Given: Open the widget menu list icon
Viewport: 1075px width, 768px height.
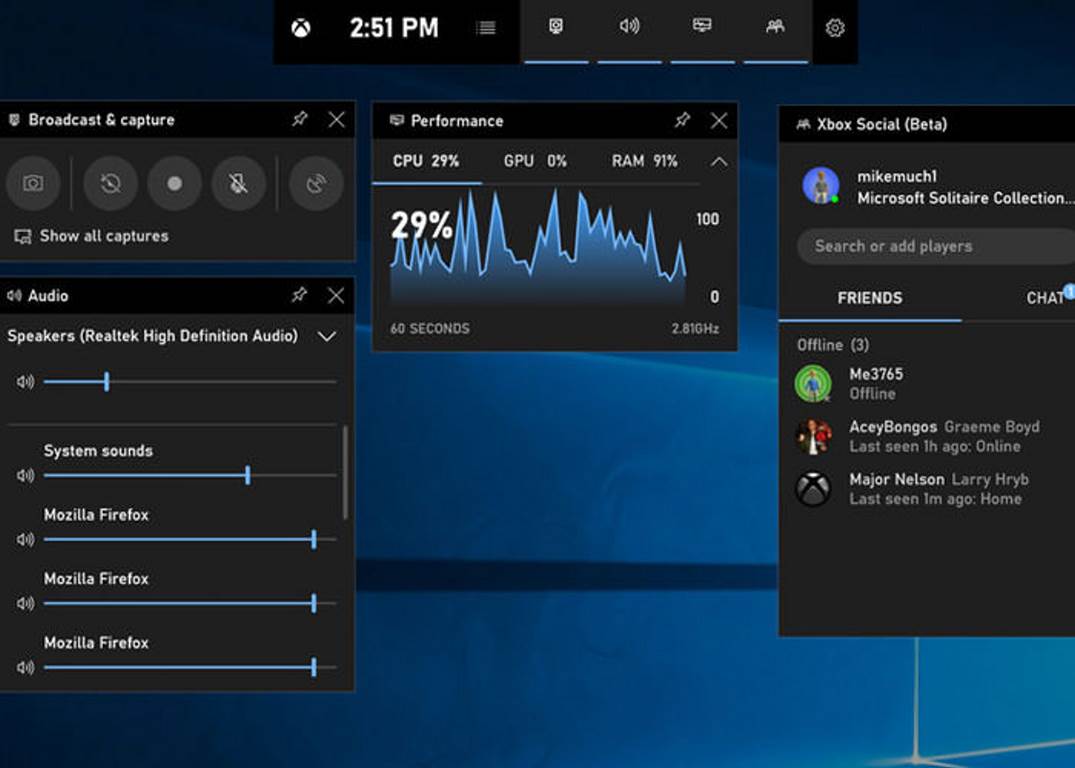Looking at the screenshot, I should [x=486, y=29].
